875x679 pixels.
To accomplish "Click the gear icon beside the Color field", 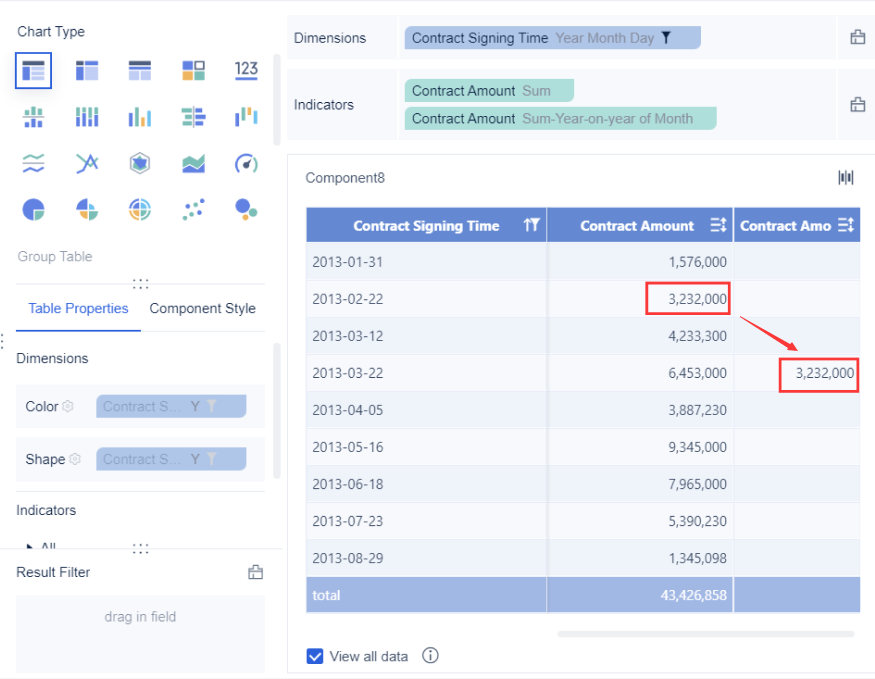I will click(67, 406).
